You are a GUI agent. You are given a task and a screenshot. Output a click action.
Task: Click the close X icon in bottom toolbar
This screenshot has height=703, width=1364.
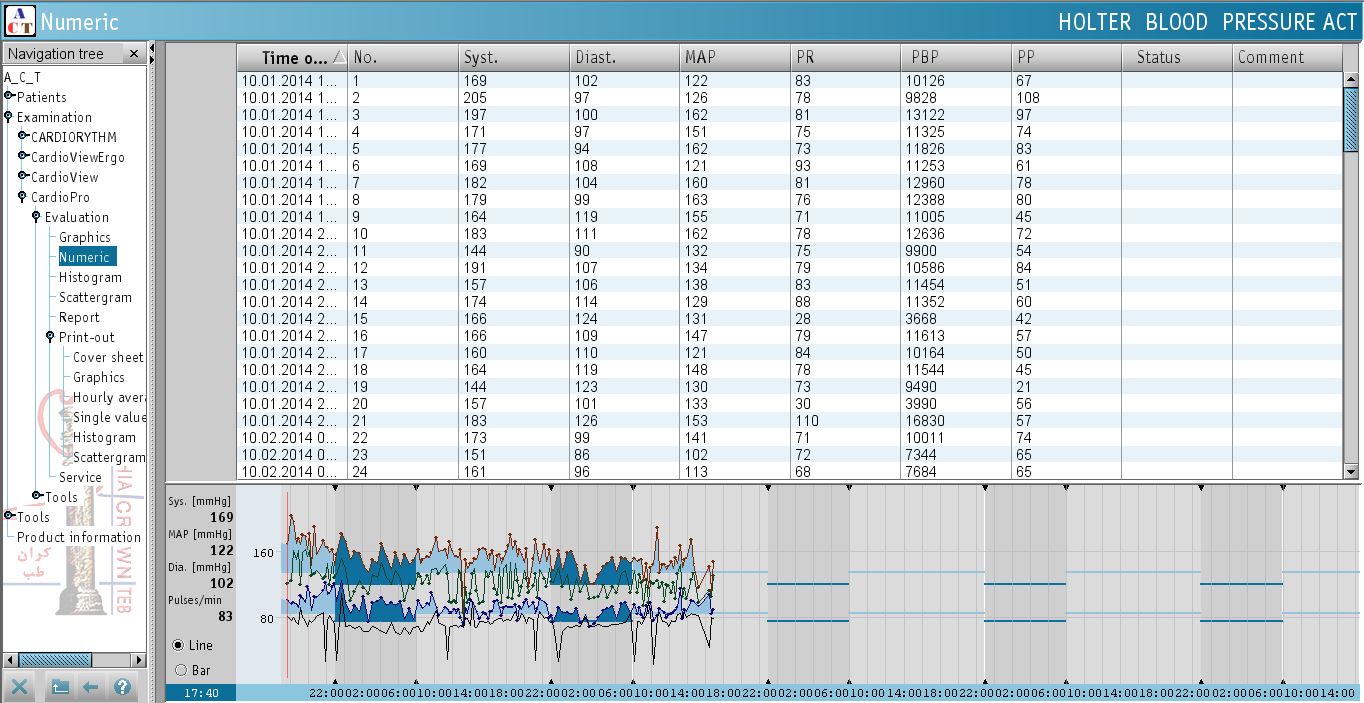pos(20,687)
